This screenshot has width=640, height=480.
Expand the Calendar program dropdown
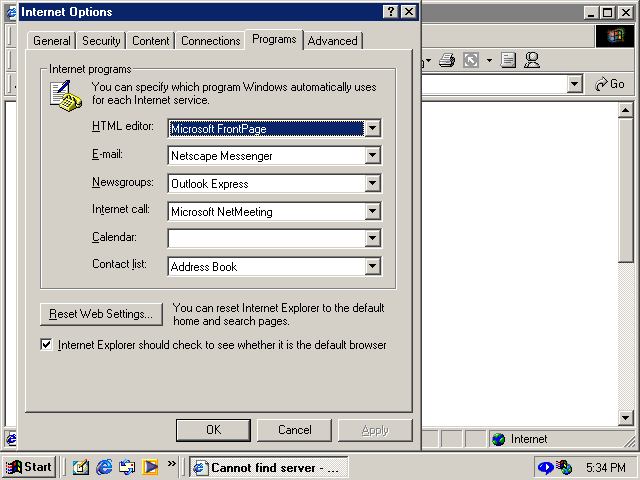pyautogui.click(x=372, y=238)
